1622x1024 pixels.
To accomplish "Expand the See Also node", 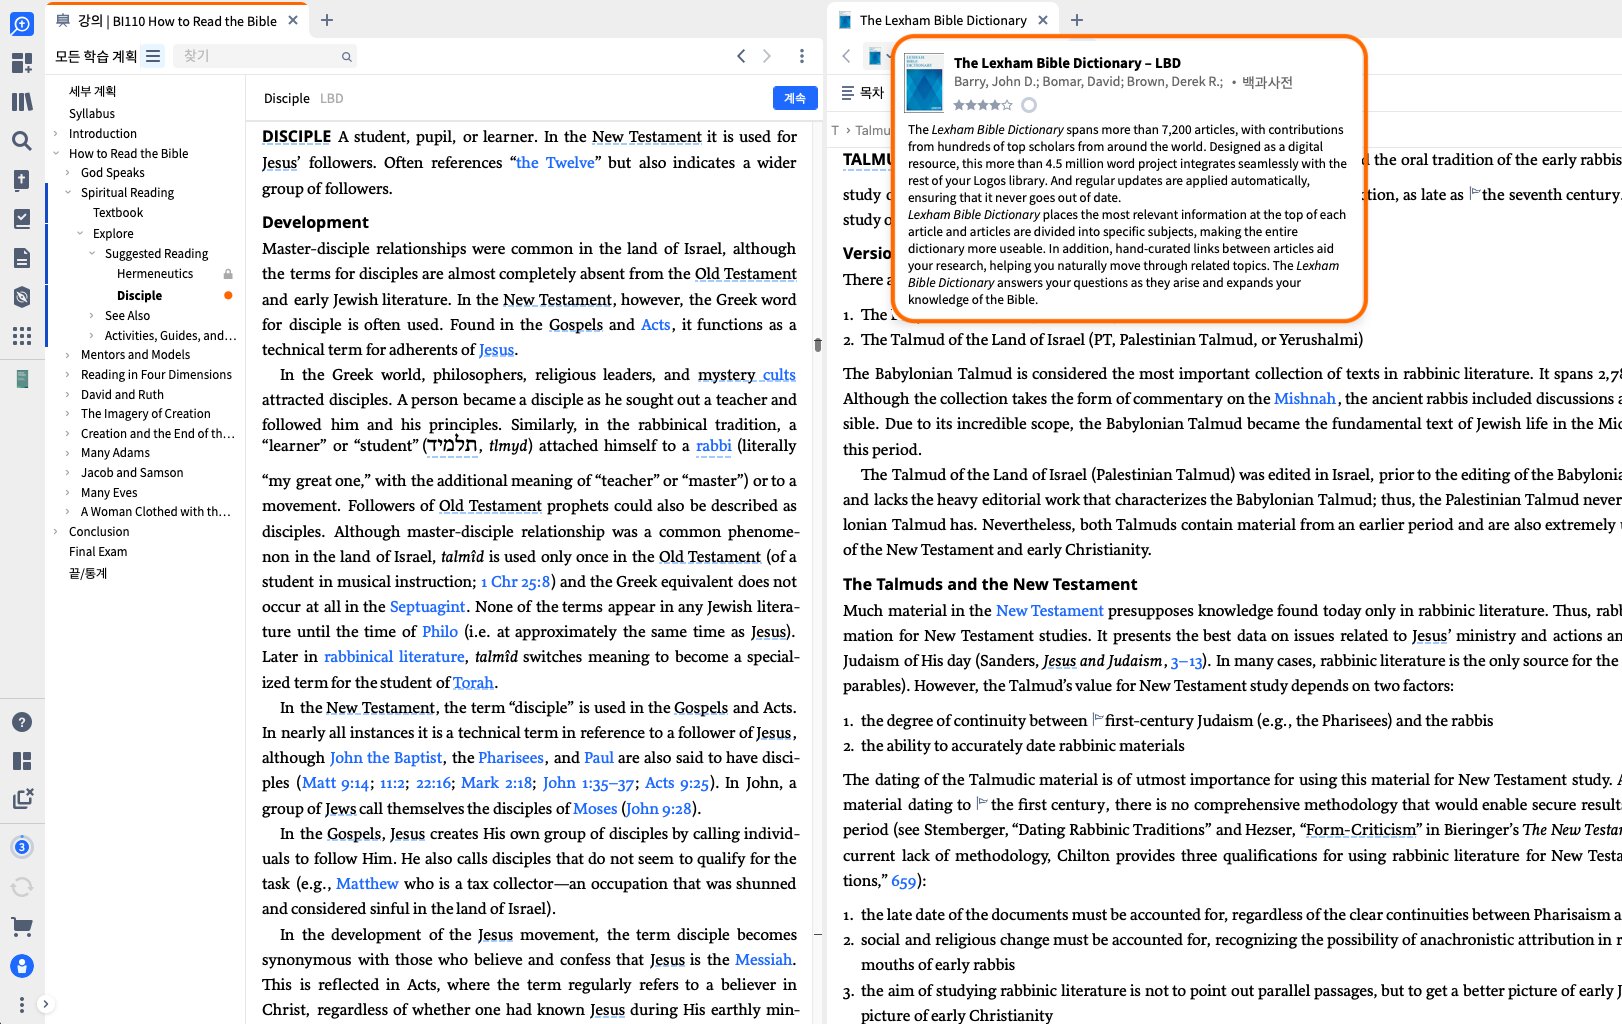I will pyautogui.click(x=92, y=316).
